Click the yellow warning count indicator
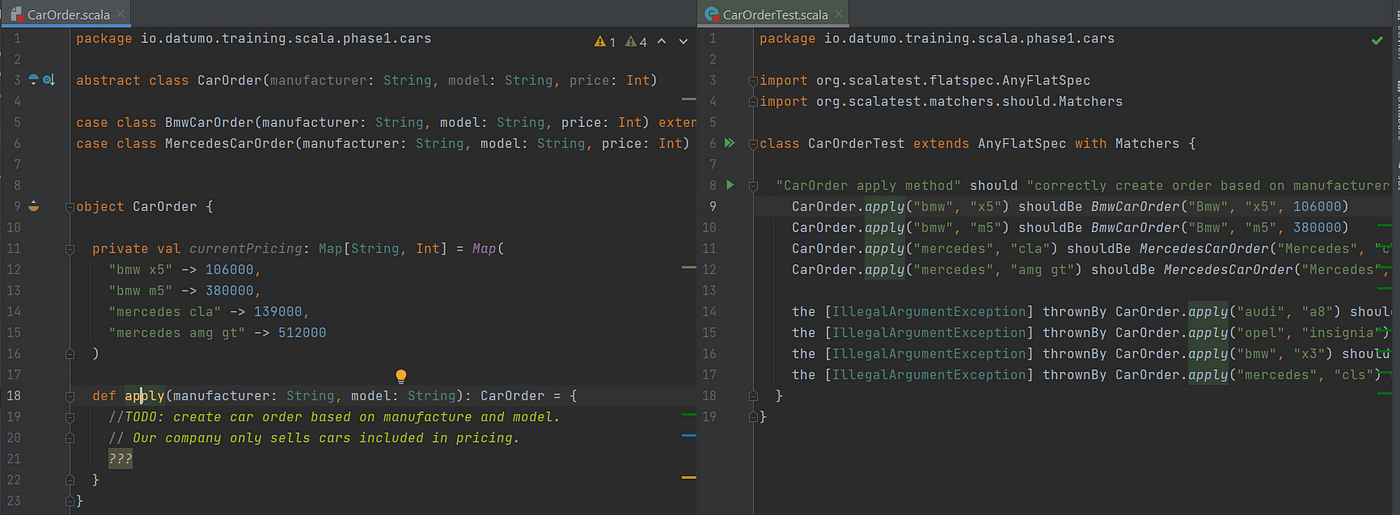The height and width of the screenshot is (515, 1400). [604, 42]
